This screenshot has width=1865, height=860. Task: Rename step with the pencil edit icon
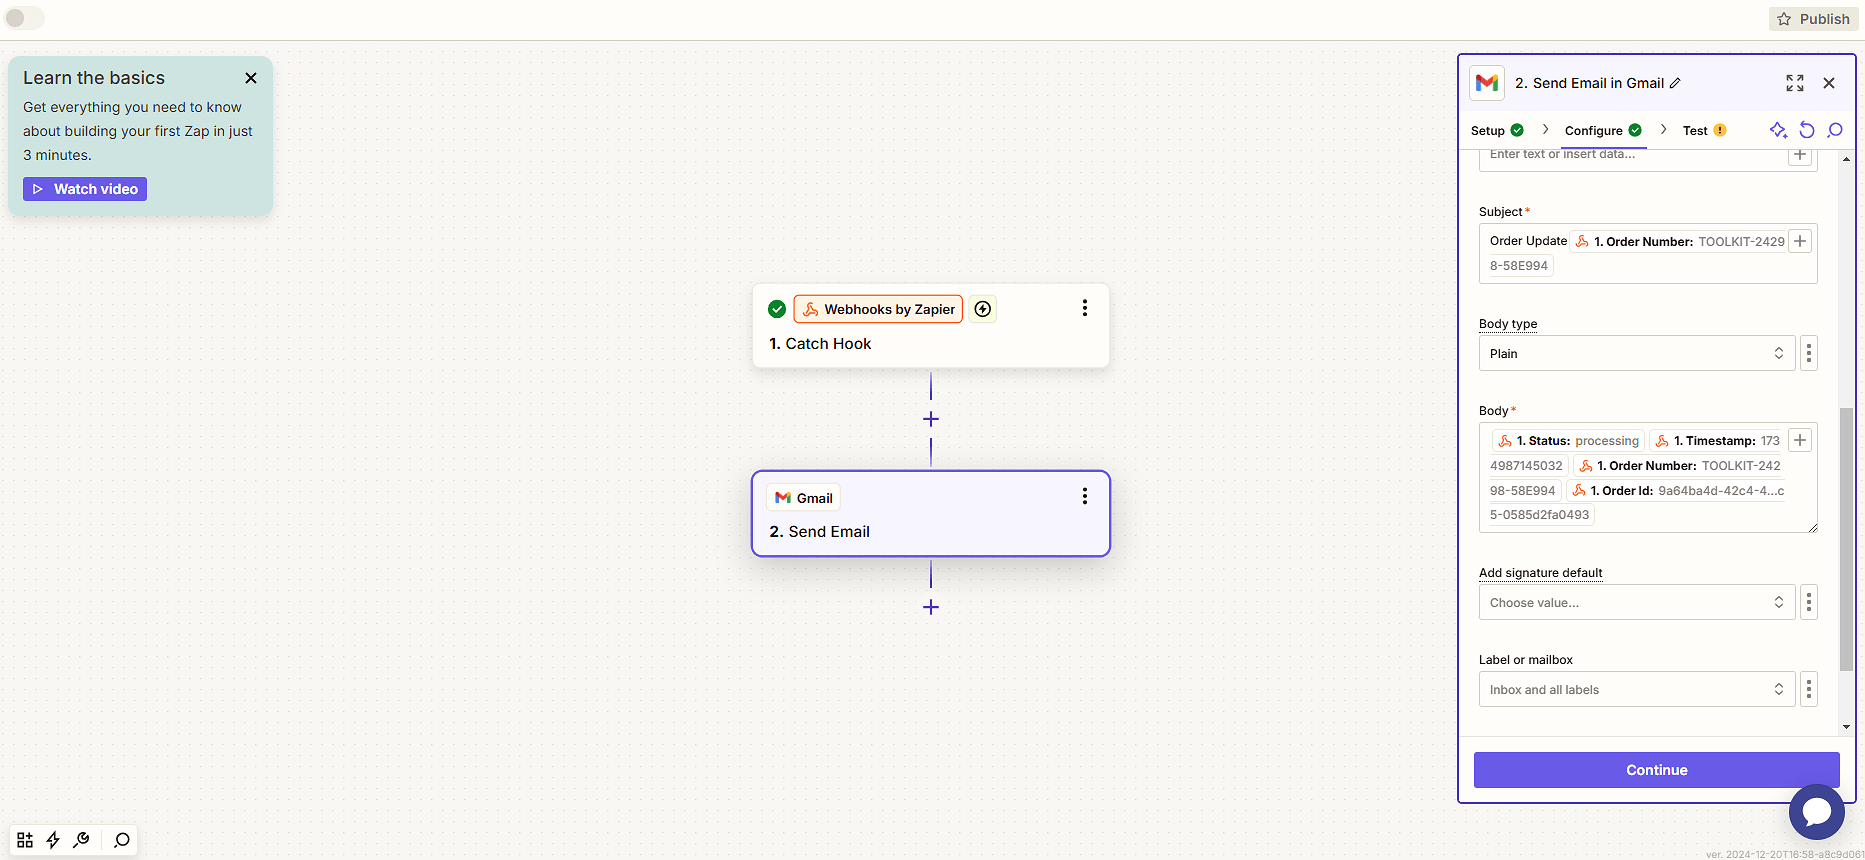point(1675,83)
